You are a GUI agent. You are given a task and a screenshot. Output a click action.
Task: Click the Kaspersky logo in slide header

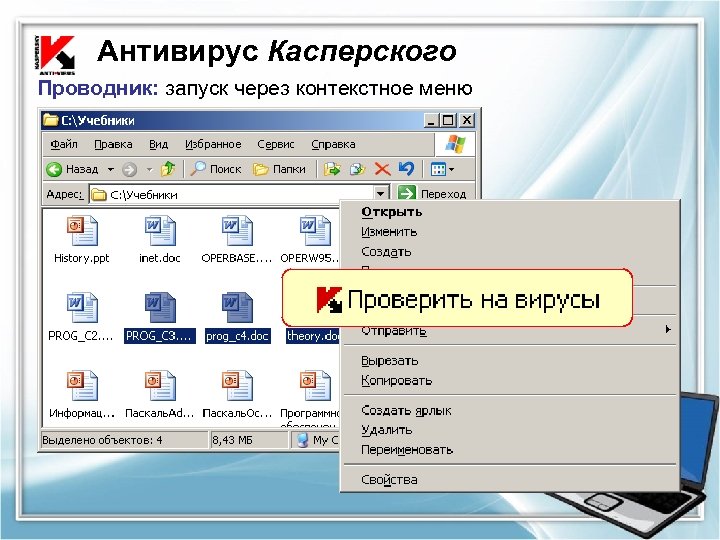55,55
